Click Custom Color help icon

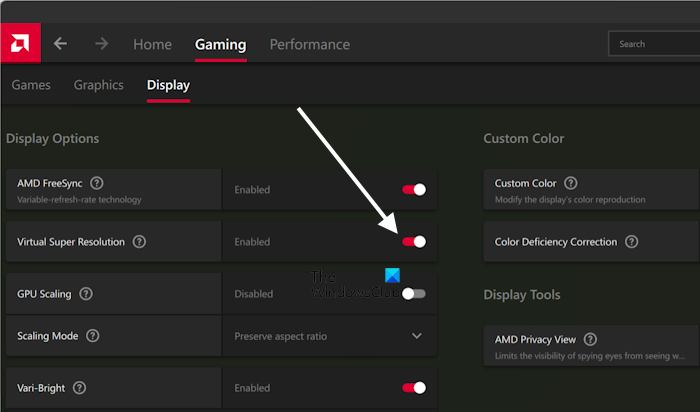pos(569,183)
